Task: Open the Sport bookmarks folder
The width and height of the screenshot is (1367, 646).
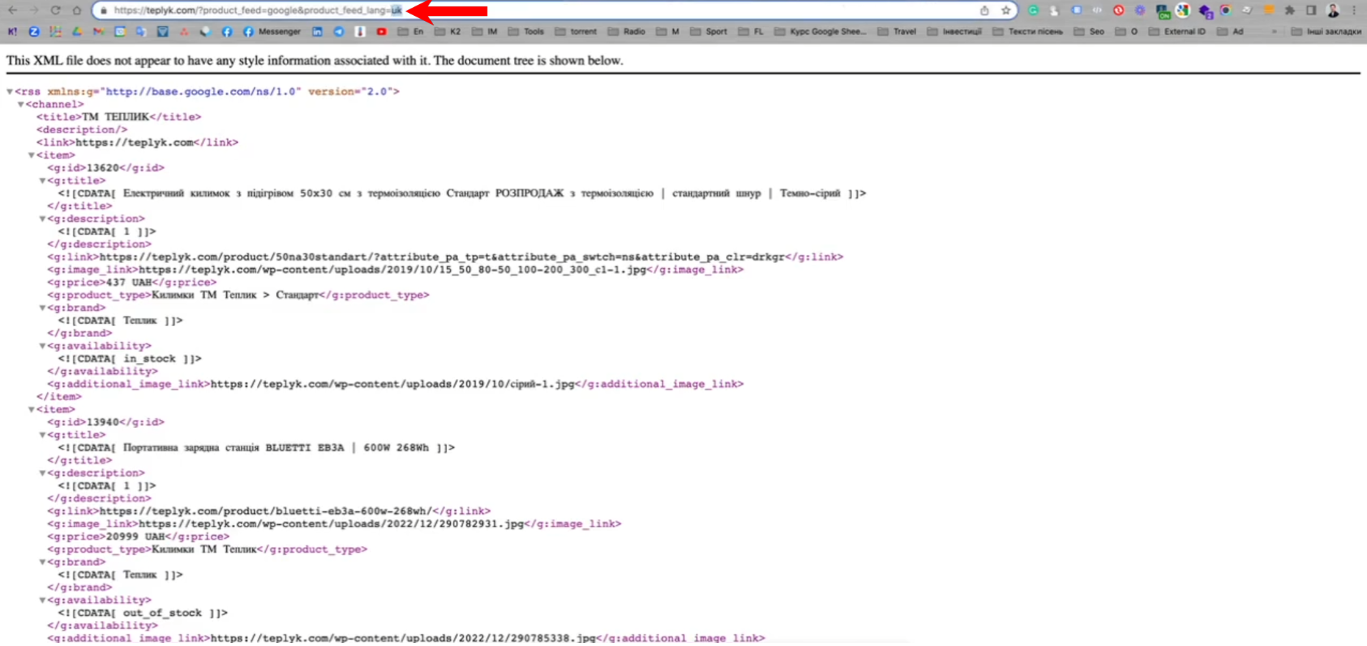Action: (709, 32)
